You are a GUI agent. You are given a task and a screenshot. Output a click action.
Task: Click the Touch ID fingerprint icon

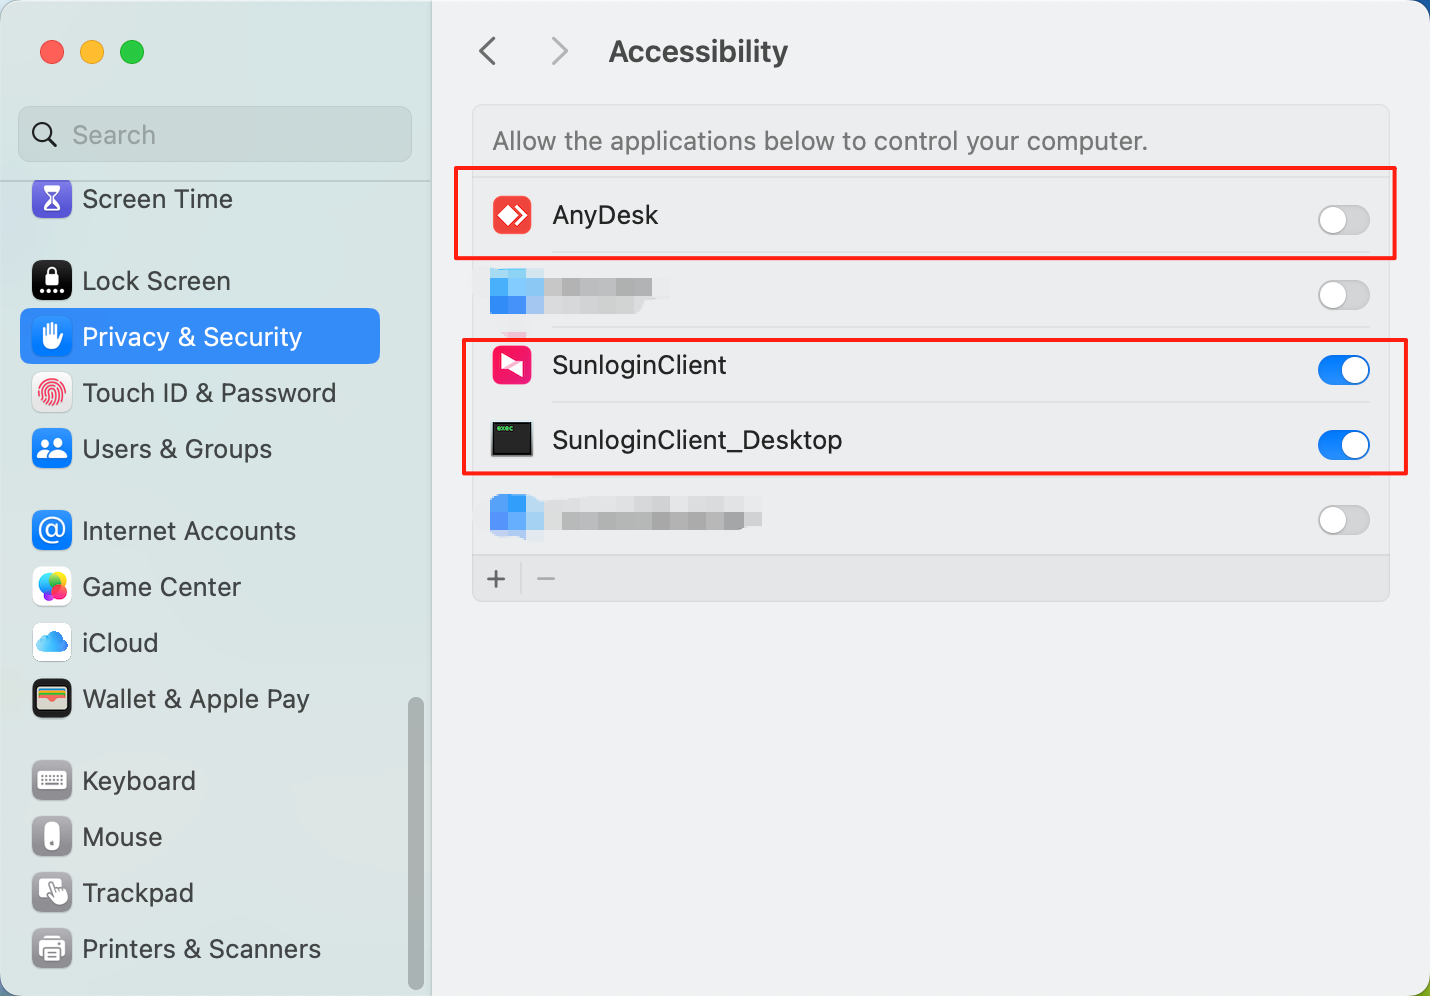tap(51, 392)
